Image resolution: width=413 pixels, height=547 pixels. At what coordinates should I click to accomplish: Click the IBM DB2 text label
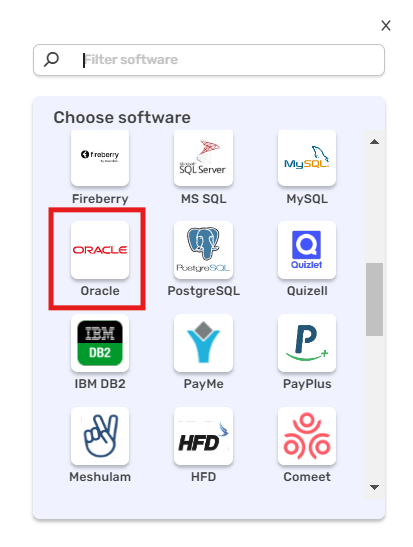[x=100, y=384]
